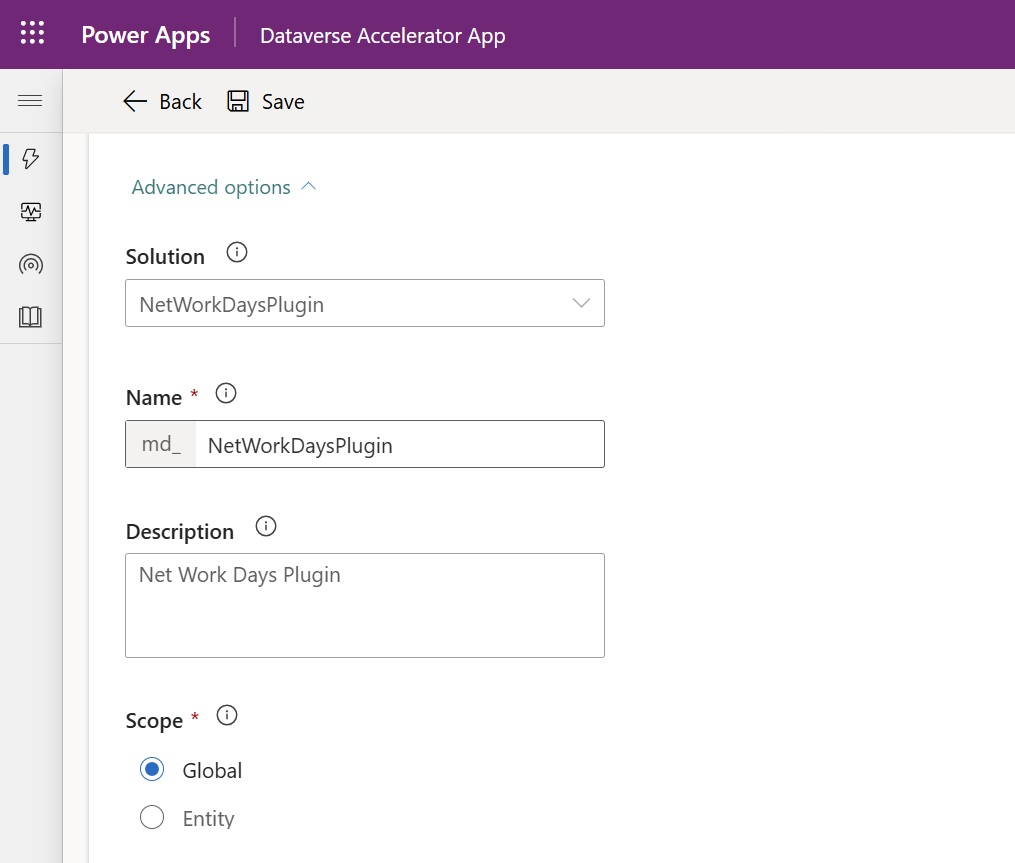Select the Entity scope radio button
1015x863 pixels.
[152, 817]
